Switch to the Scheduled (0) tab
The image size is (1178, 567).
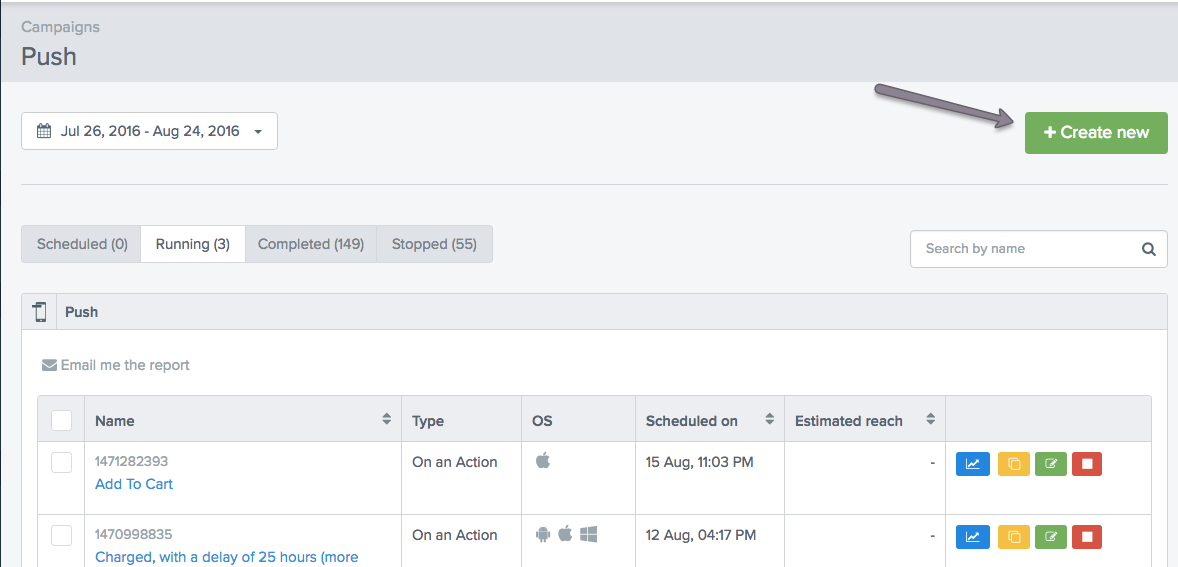point(82,244)
